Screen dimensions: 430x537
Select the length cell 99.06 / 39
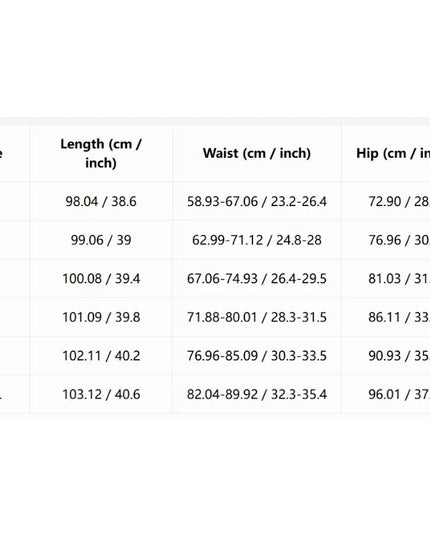coord(101,240)
